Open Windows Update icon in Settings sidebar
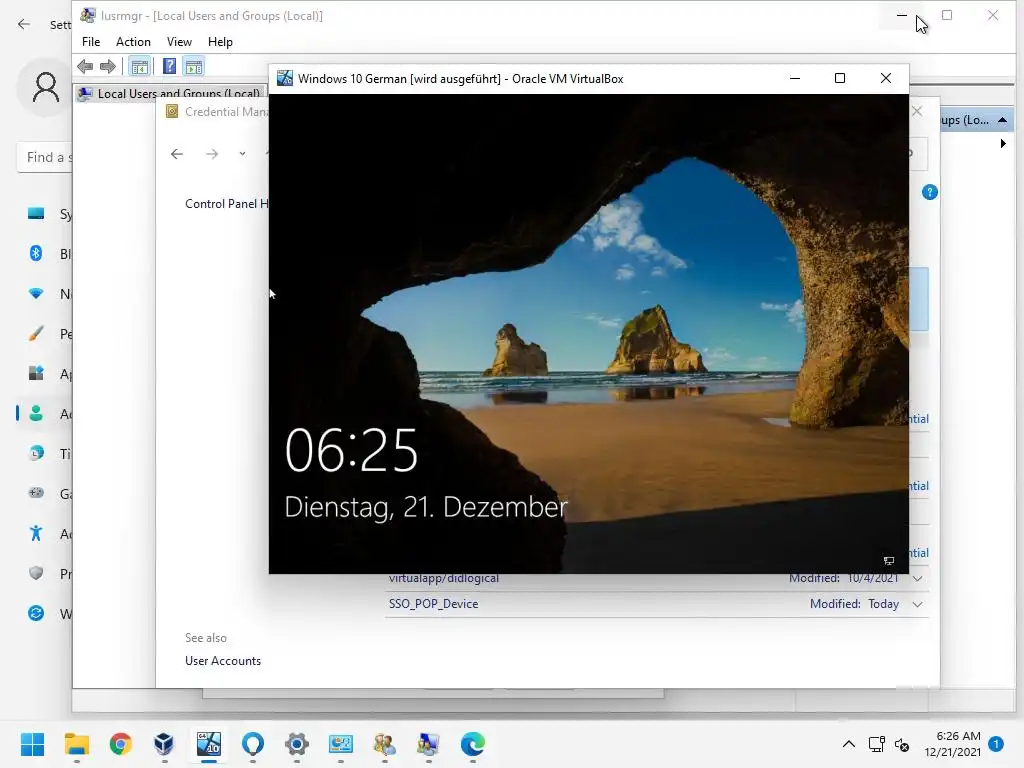 pyautogui.click(x=36, y=613)
